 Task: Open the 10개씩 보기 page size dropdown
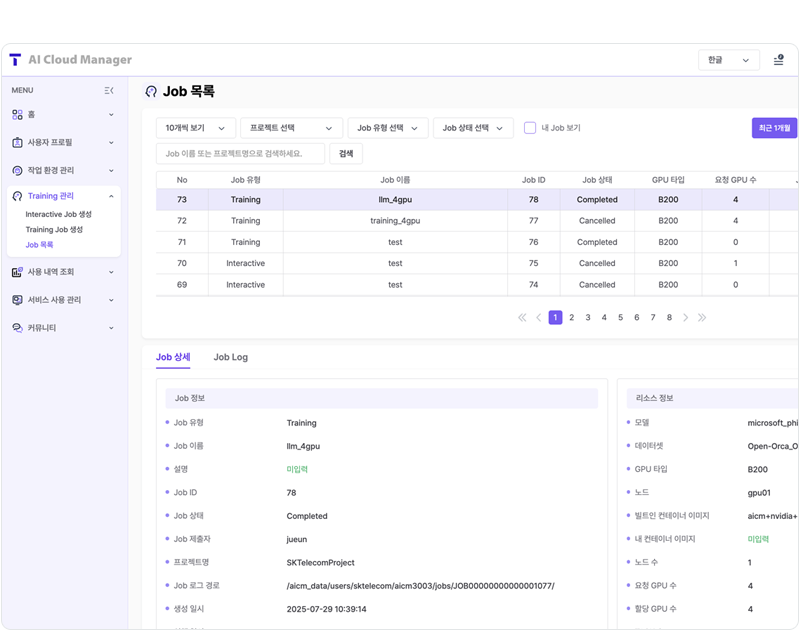coord(195,128)
